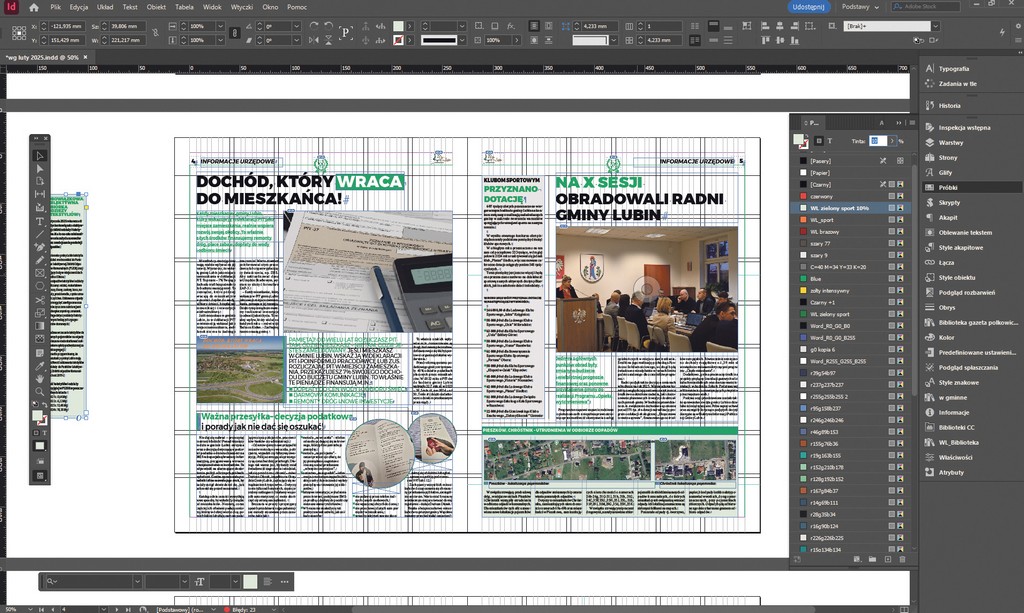
Task: Open the Oblewanie tekstem panel
Action: coord(964,232)
